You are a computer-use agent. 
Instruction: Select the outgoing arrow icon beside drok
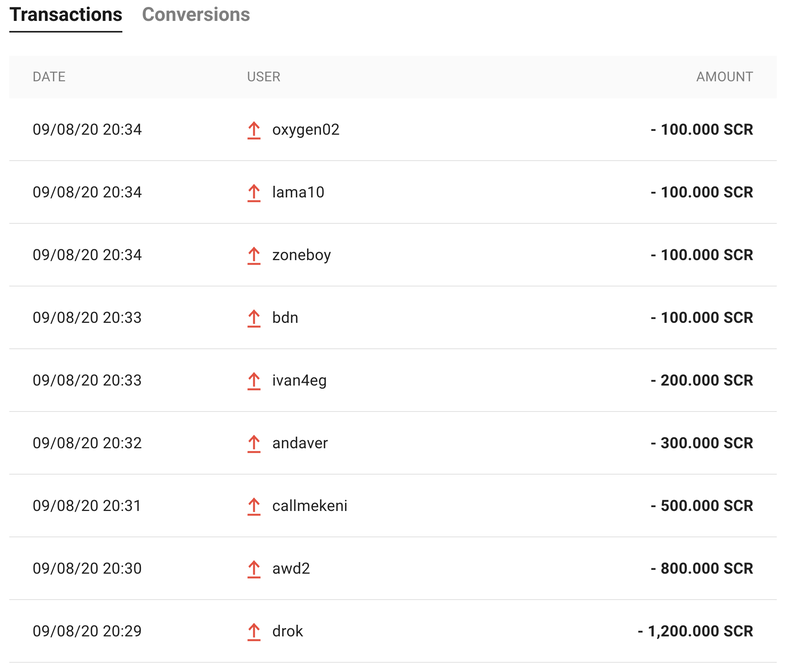[254, 632]
